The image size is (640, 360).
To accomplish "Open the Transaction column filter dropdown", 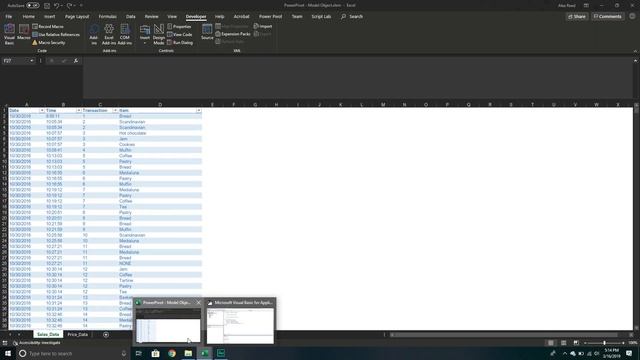I will [115, 111].
